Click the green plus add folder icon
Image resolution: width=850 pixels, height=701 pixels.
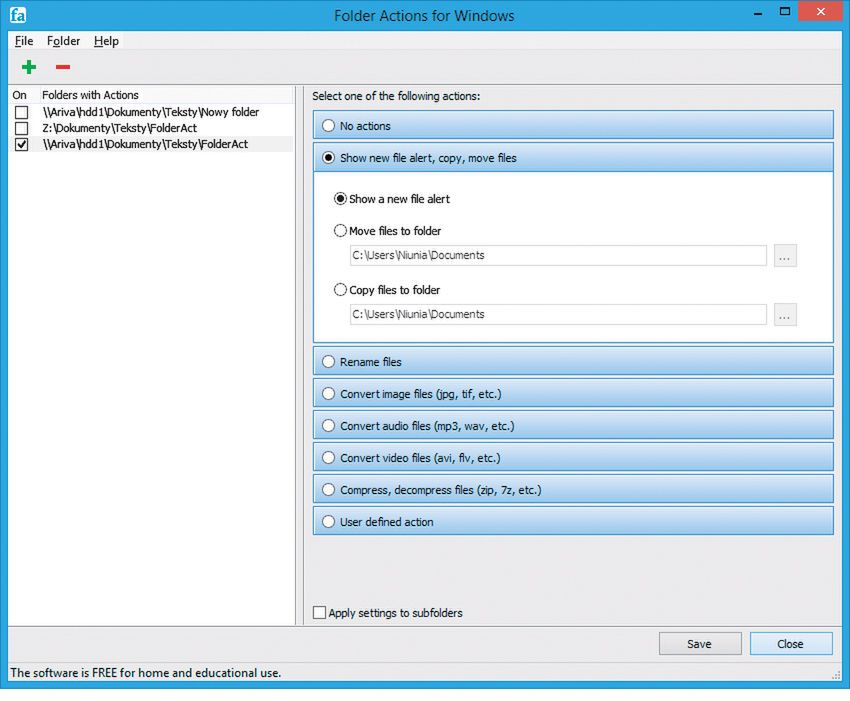coord(29,67)
